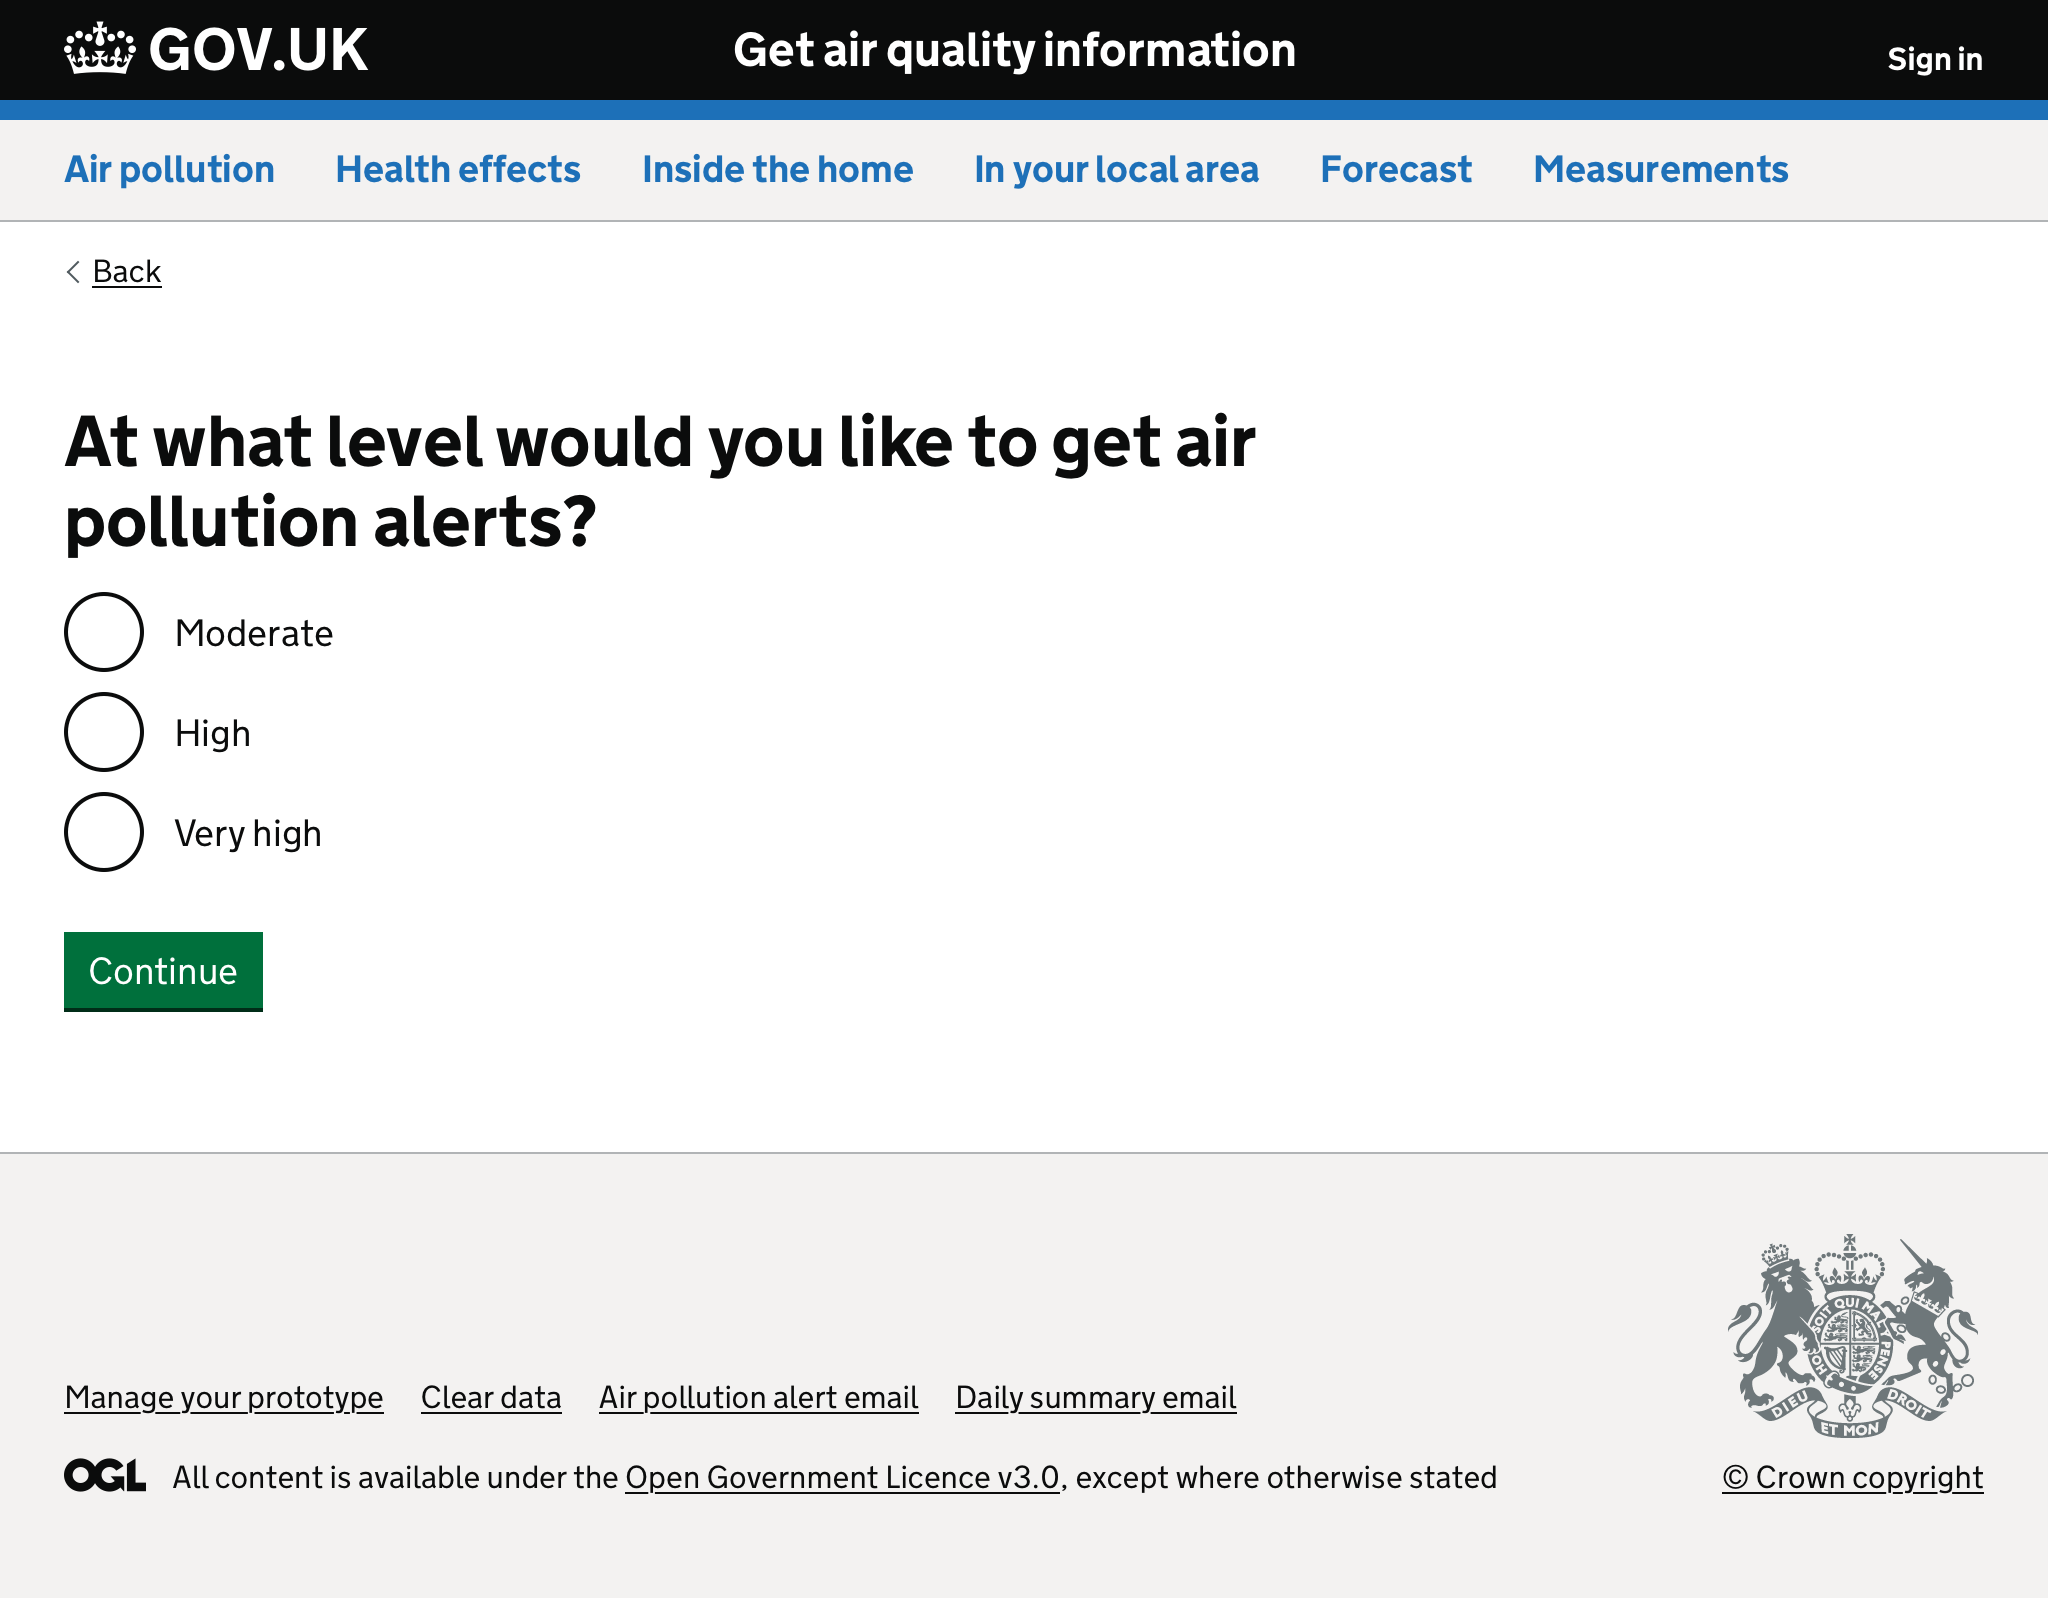Click the Health effects navigation link
Image resolution: width=2048 pixels, height=1598 pixels.
coord(455,170)
